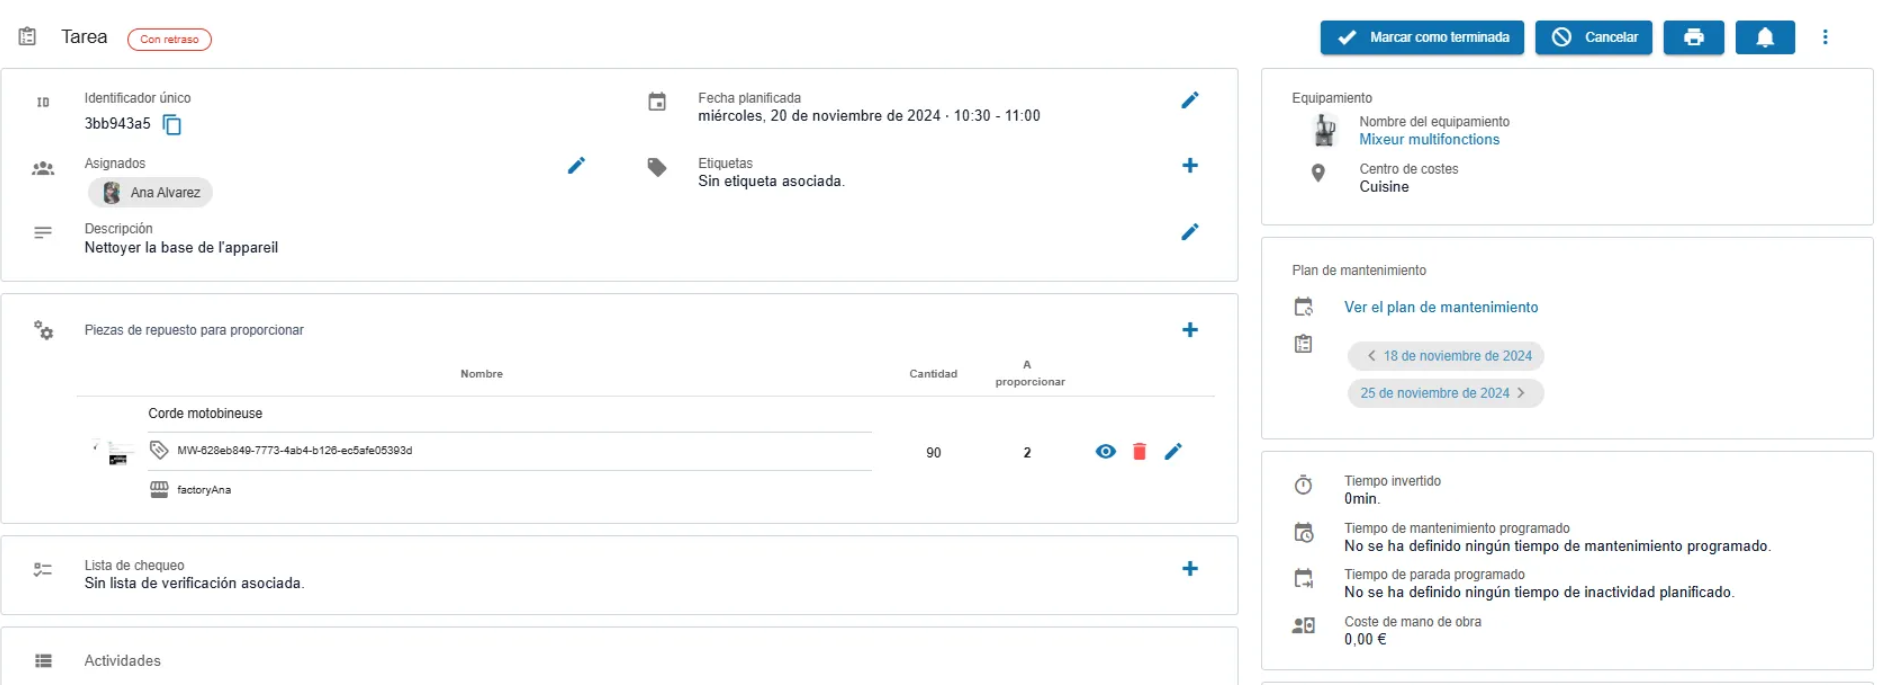Click the checklist icon beside Lista de chequeo
This screenshot has width=1877, height=685.
pyautogui.click(x=43, y=570)
